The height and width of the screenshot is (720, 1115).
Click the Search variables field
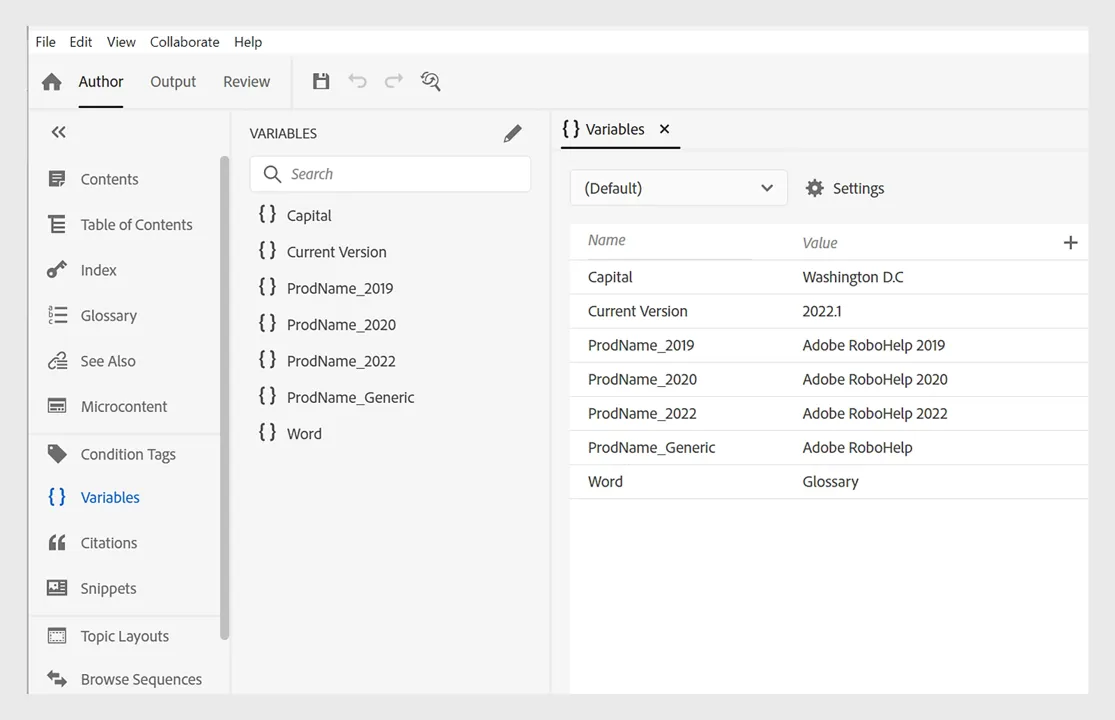(390, 174)
